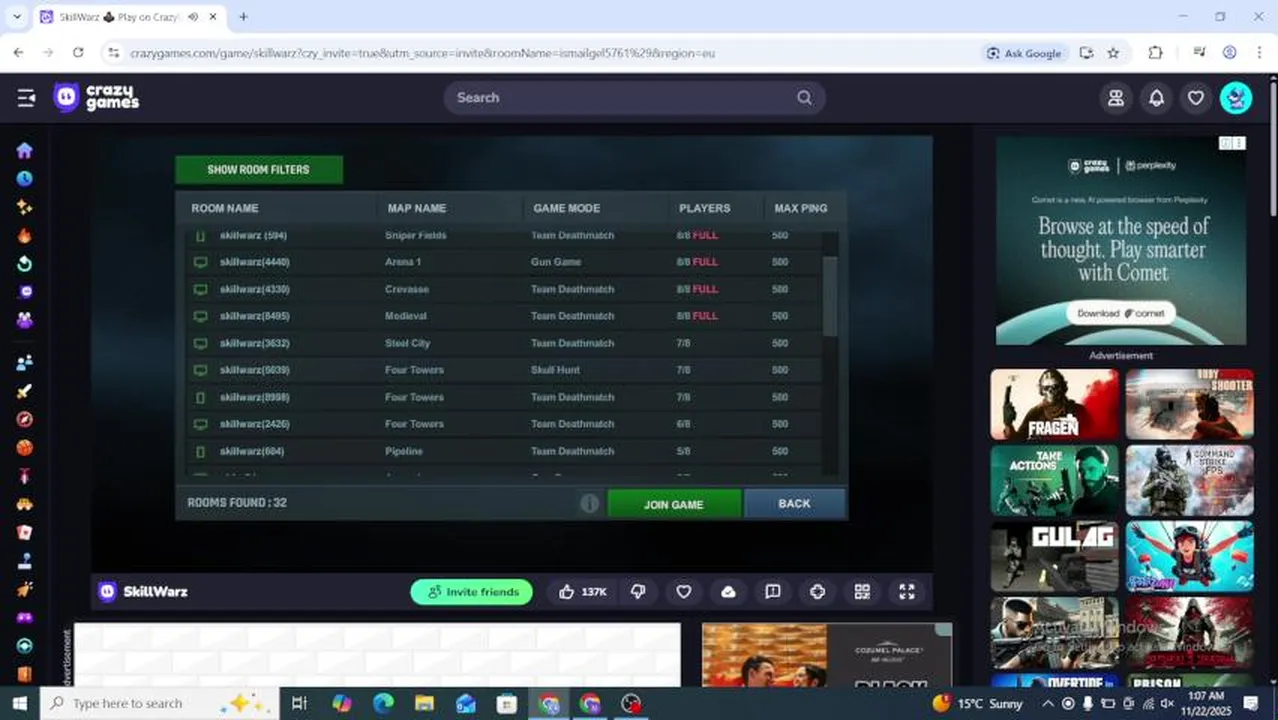The height and width of the screenshot is (720, 1278).
Task: Click the Invite friends button
Action: click(472, 592)
